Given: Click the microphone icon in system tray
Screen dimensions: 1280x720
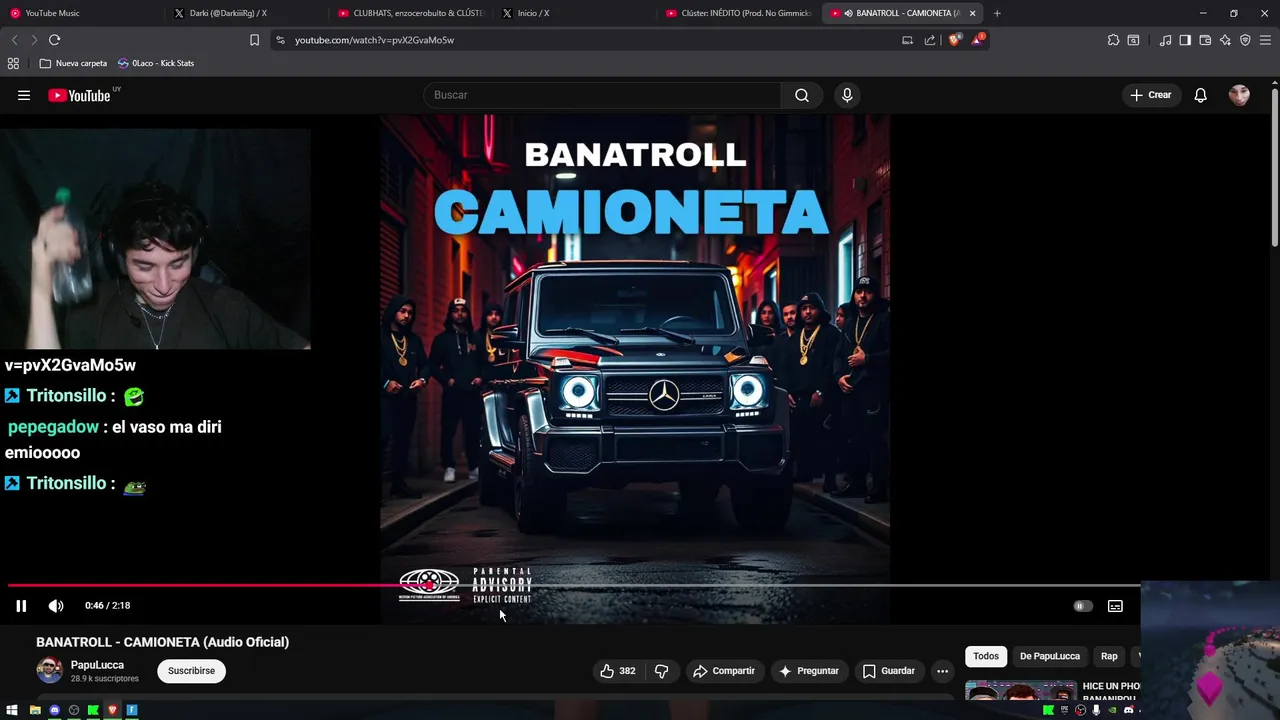Looking at the screenshot, I should (x=1097, y=710).
